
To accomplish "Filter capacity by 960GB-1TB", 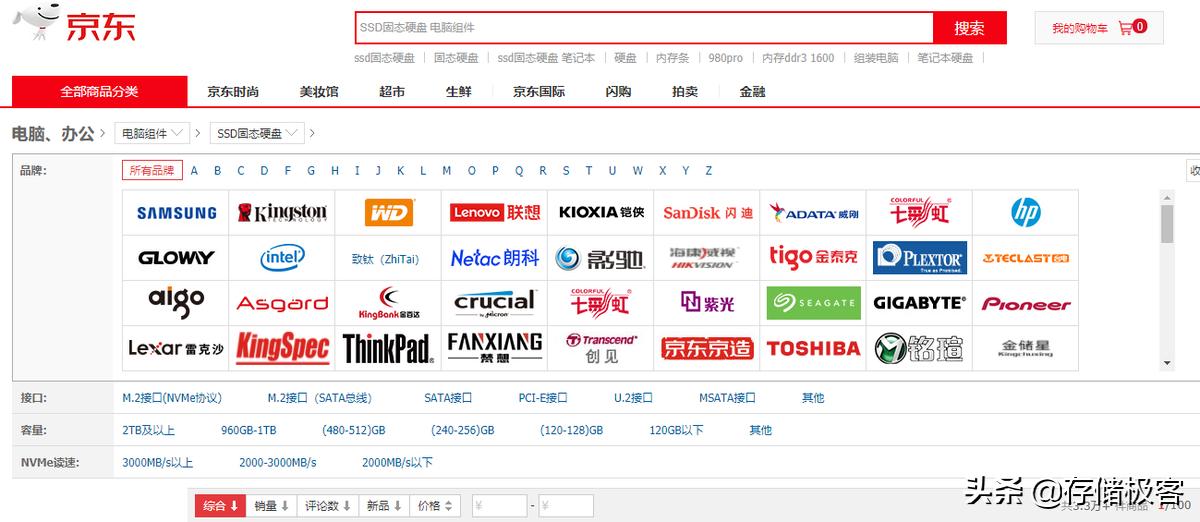I will point(249,430).
